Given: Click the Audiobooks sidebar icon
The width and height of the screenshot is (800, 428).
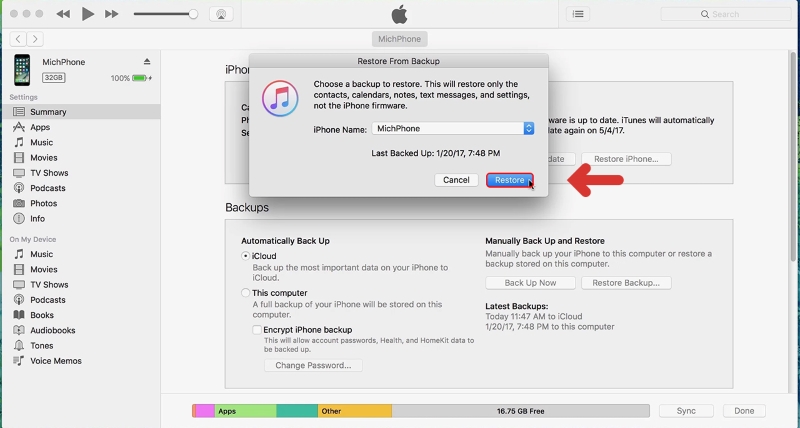Looking at the screenshot, I should point(19,330).
